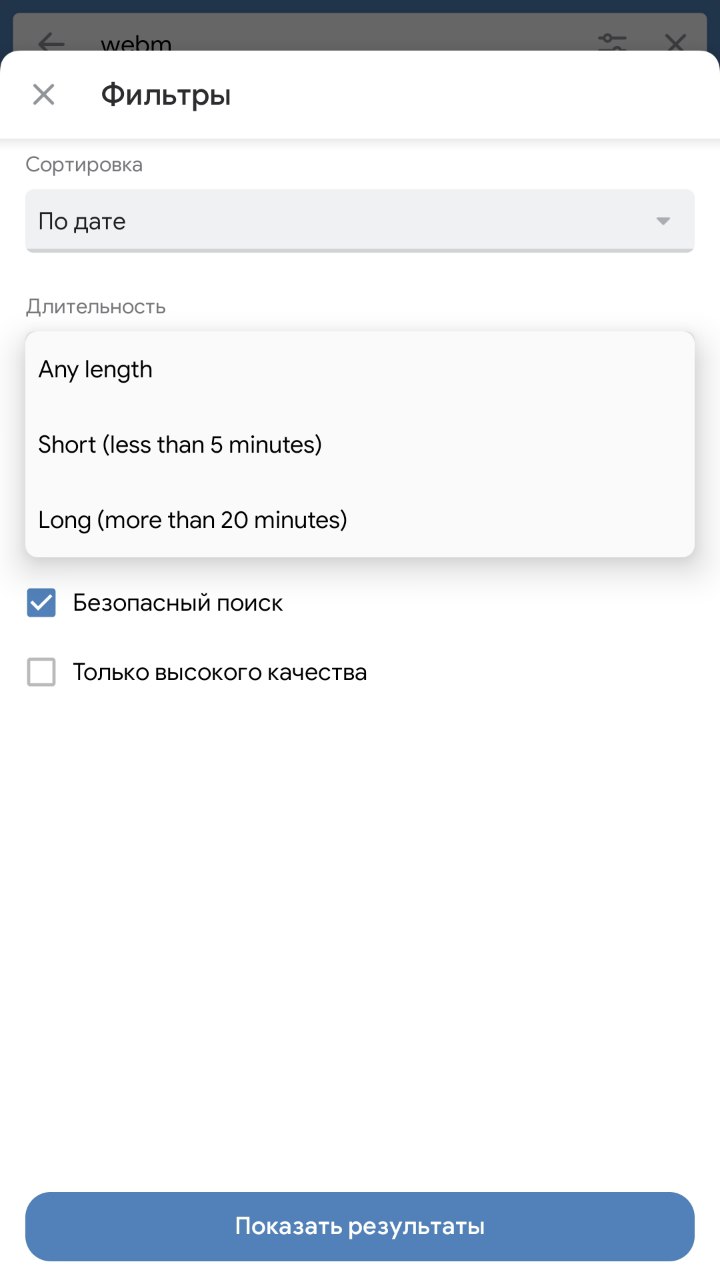Click the Сортировка section label
Screen dimensions: 720x1280
pyautogui.click(x=84, y=165)
